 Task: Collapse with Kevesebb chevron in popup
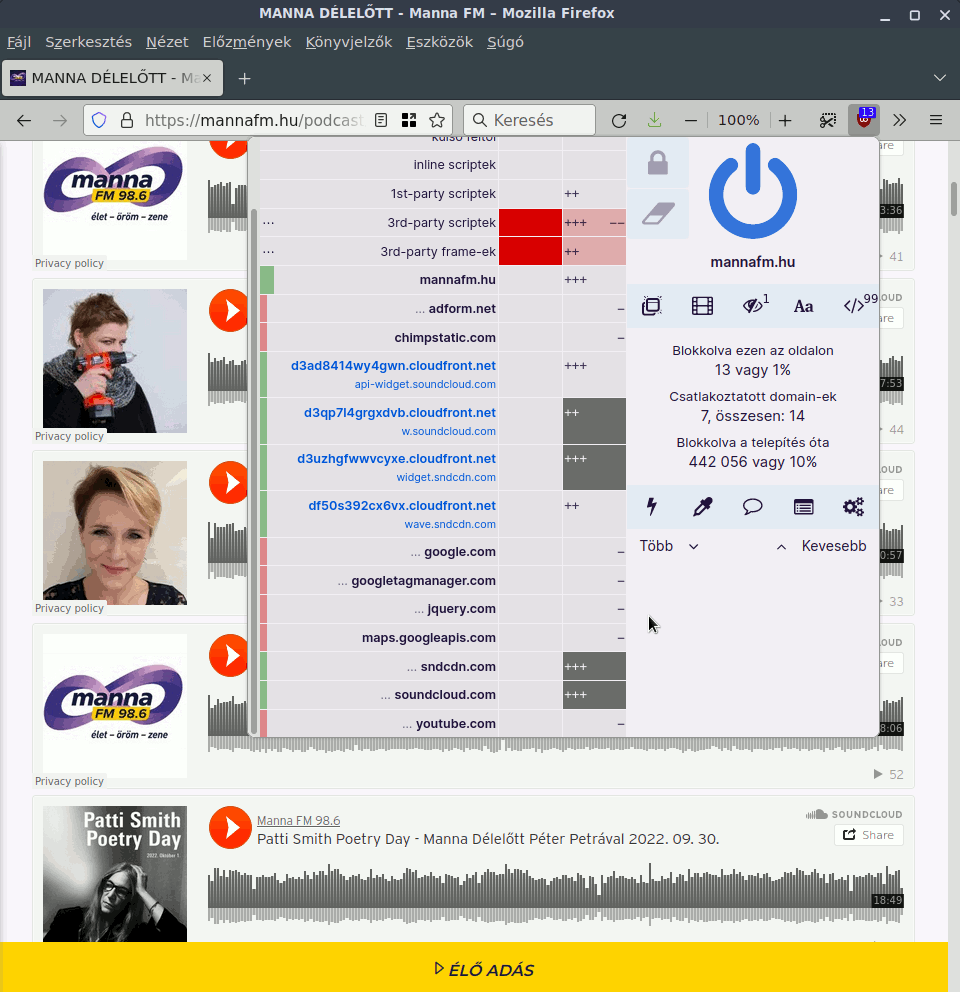coord(821,546)
